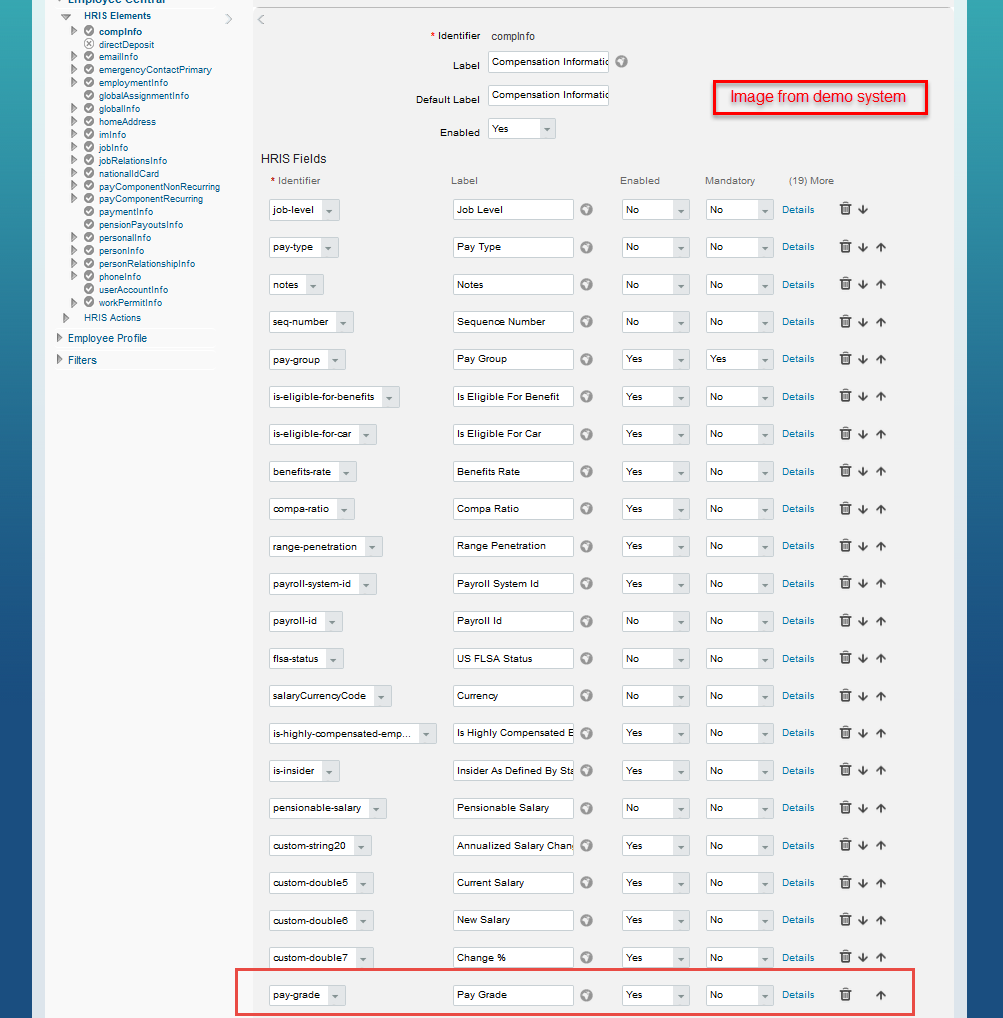Open Details link for the job-level row
The width and height of the screenshot is (1003, 1018).
(798, 210)
